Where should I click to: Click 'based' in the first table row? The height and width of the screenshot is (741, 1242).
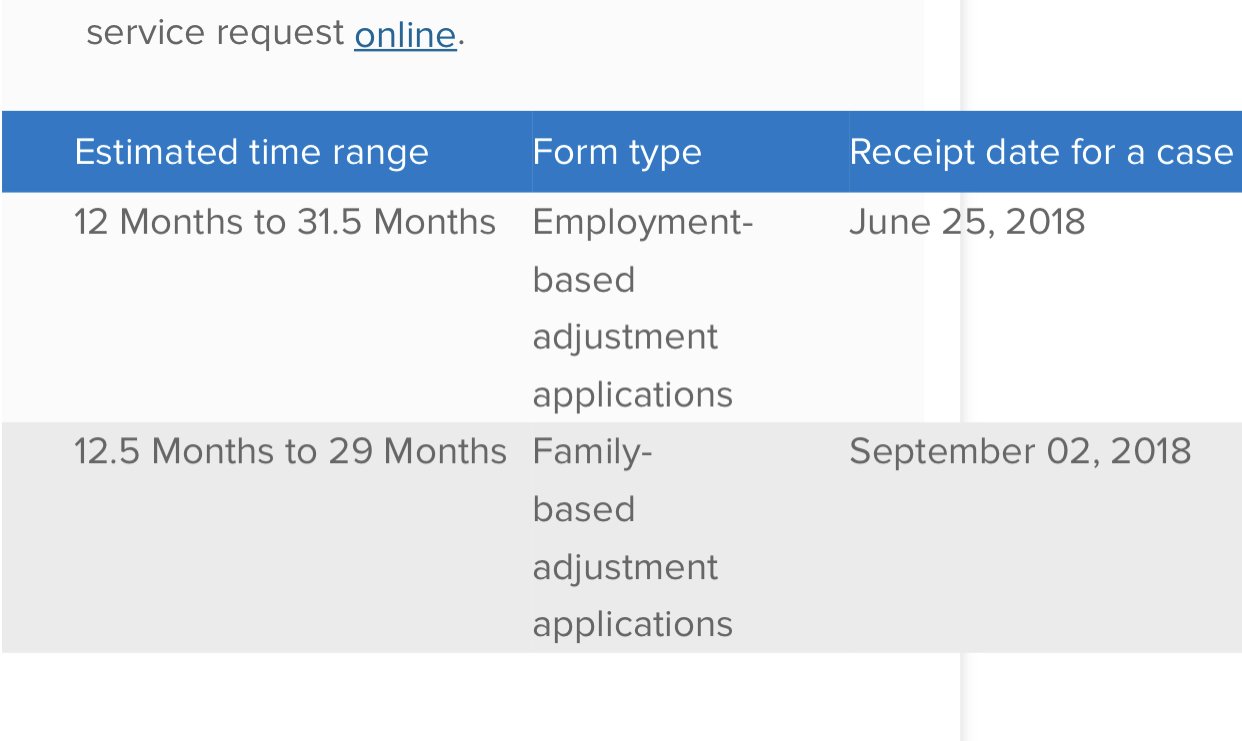(583, 280)
